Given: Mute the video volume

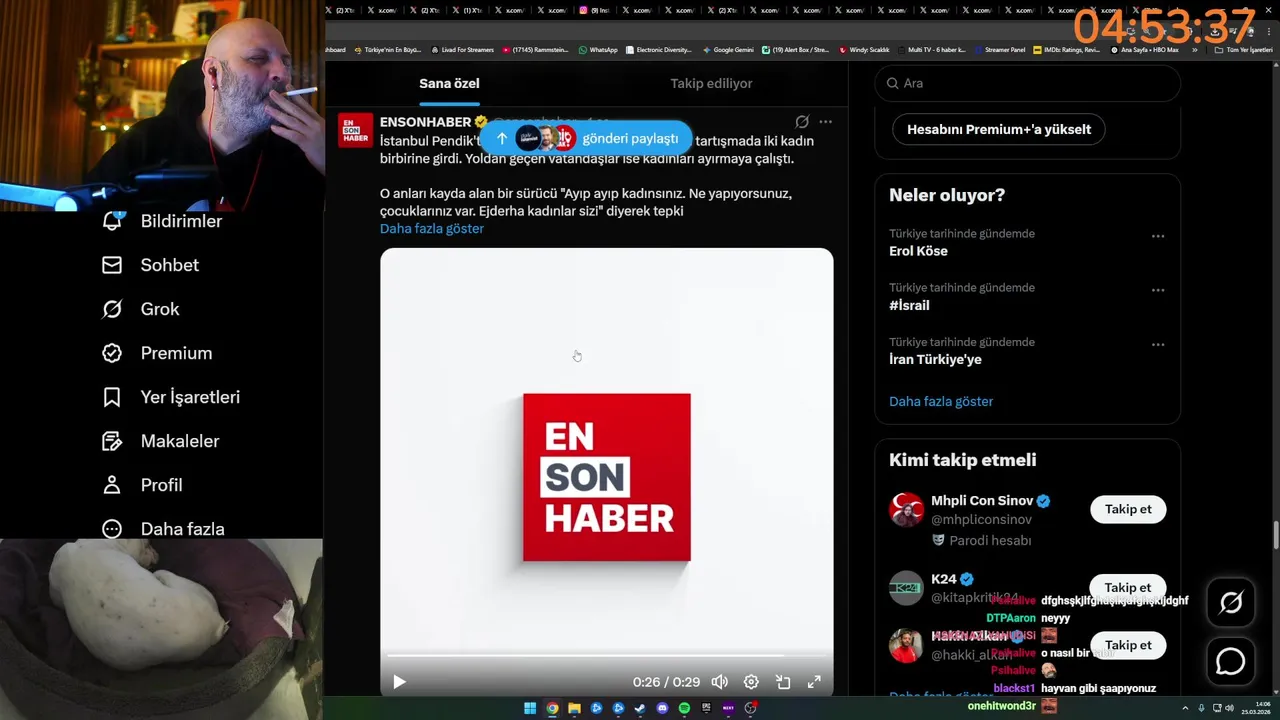Looking at the screenshot, I should click(x=719, y=682).
